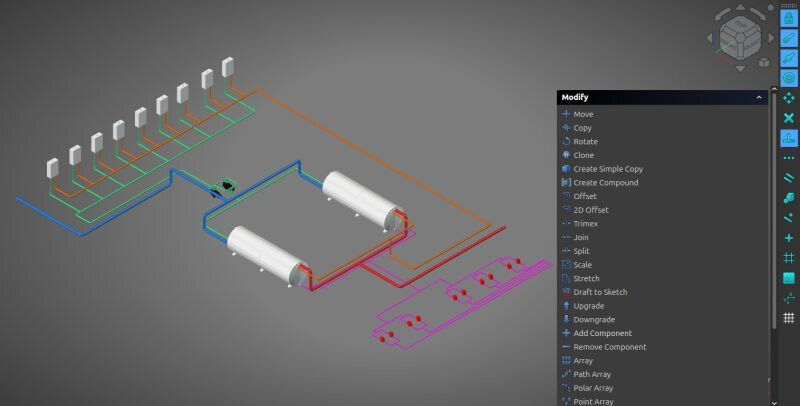Screen dimensions: 800x406
Task: Toggle the snap endpoint button
Action: pyautogui.click(x=788, y=38)
